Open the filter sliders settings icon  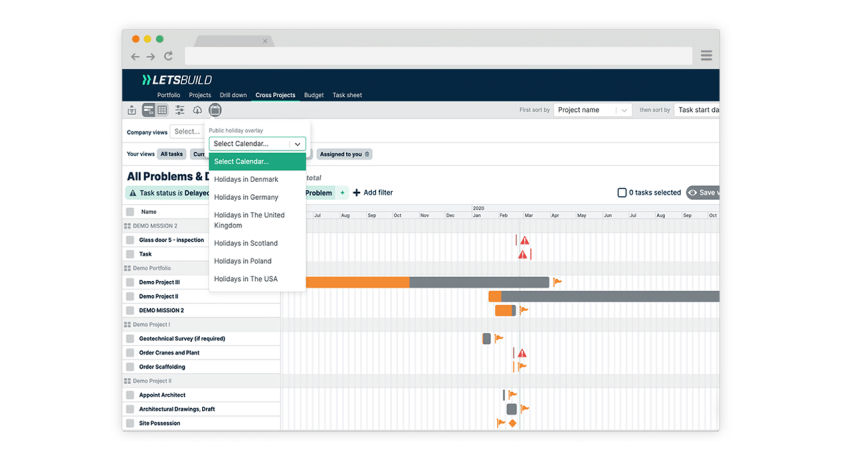click(x=180, y=110)
